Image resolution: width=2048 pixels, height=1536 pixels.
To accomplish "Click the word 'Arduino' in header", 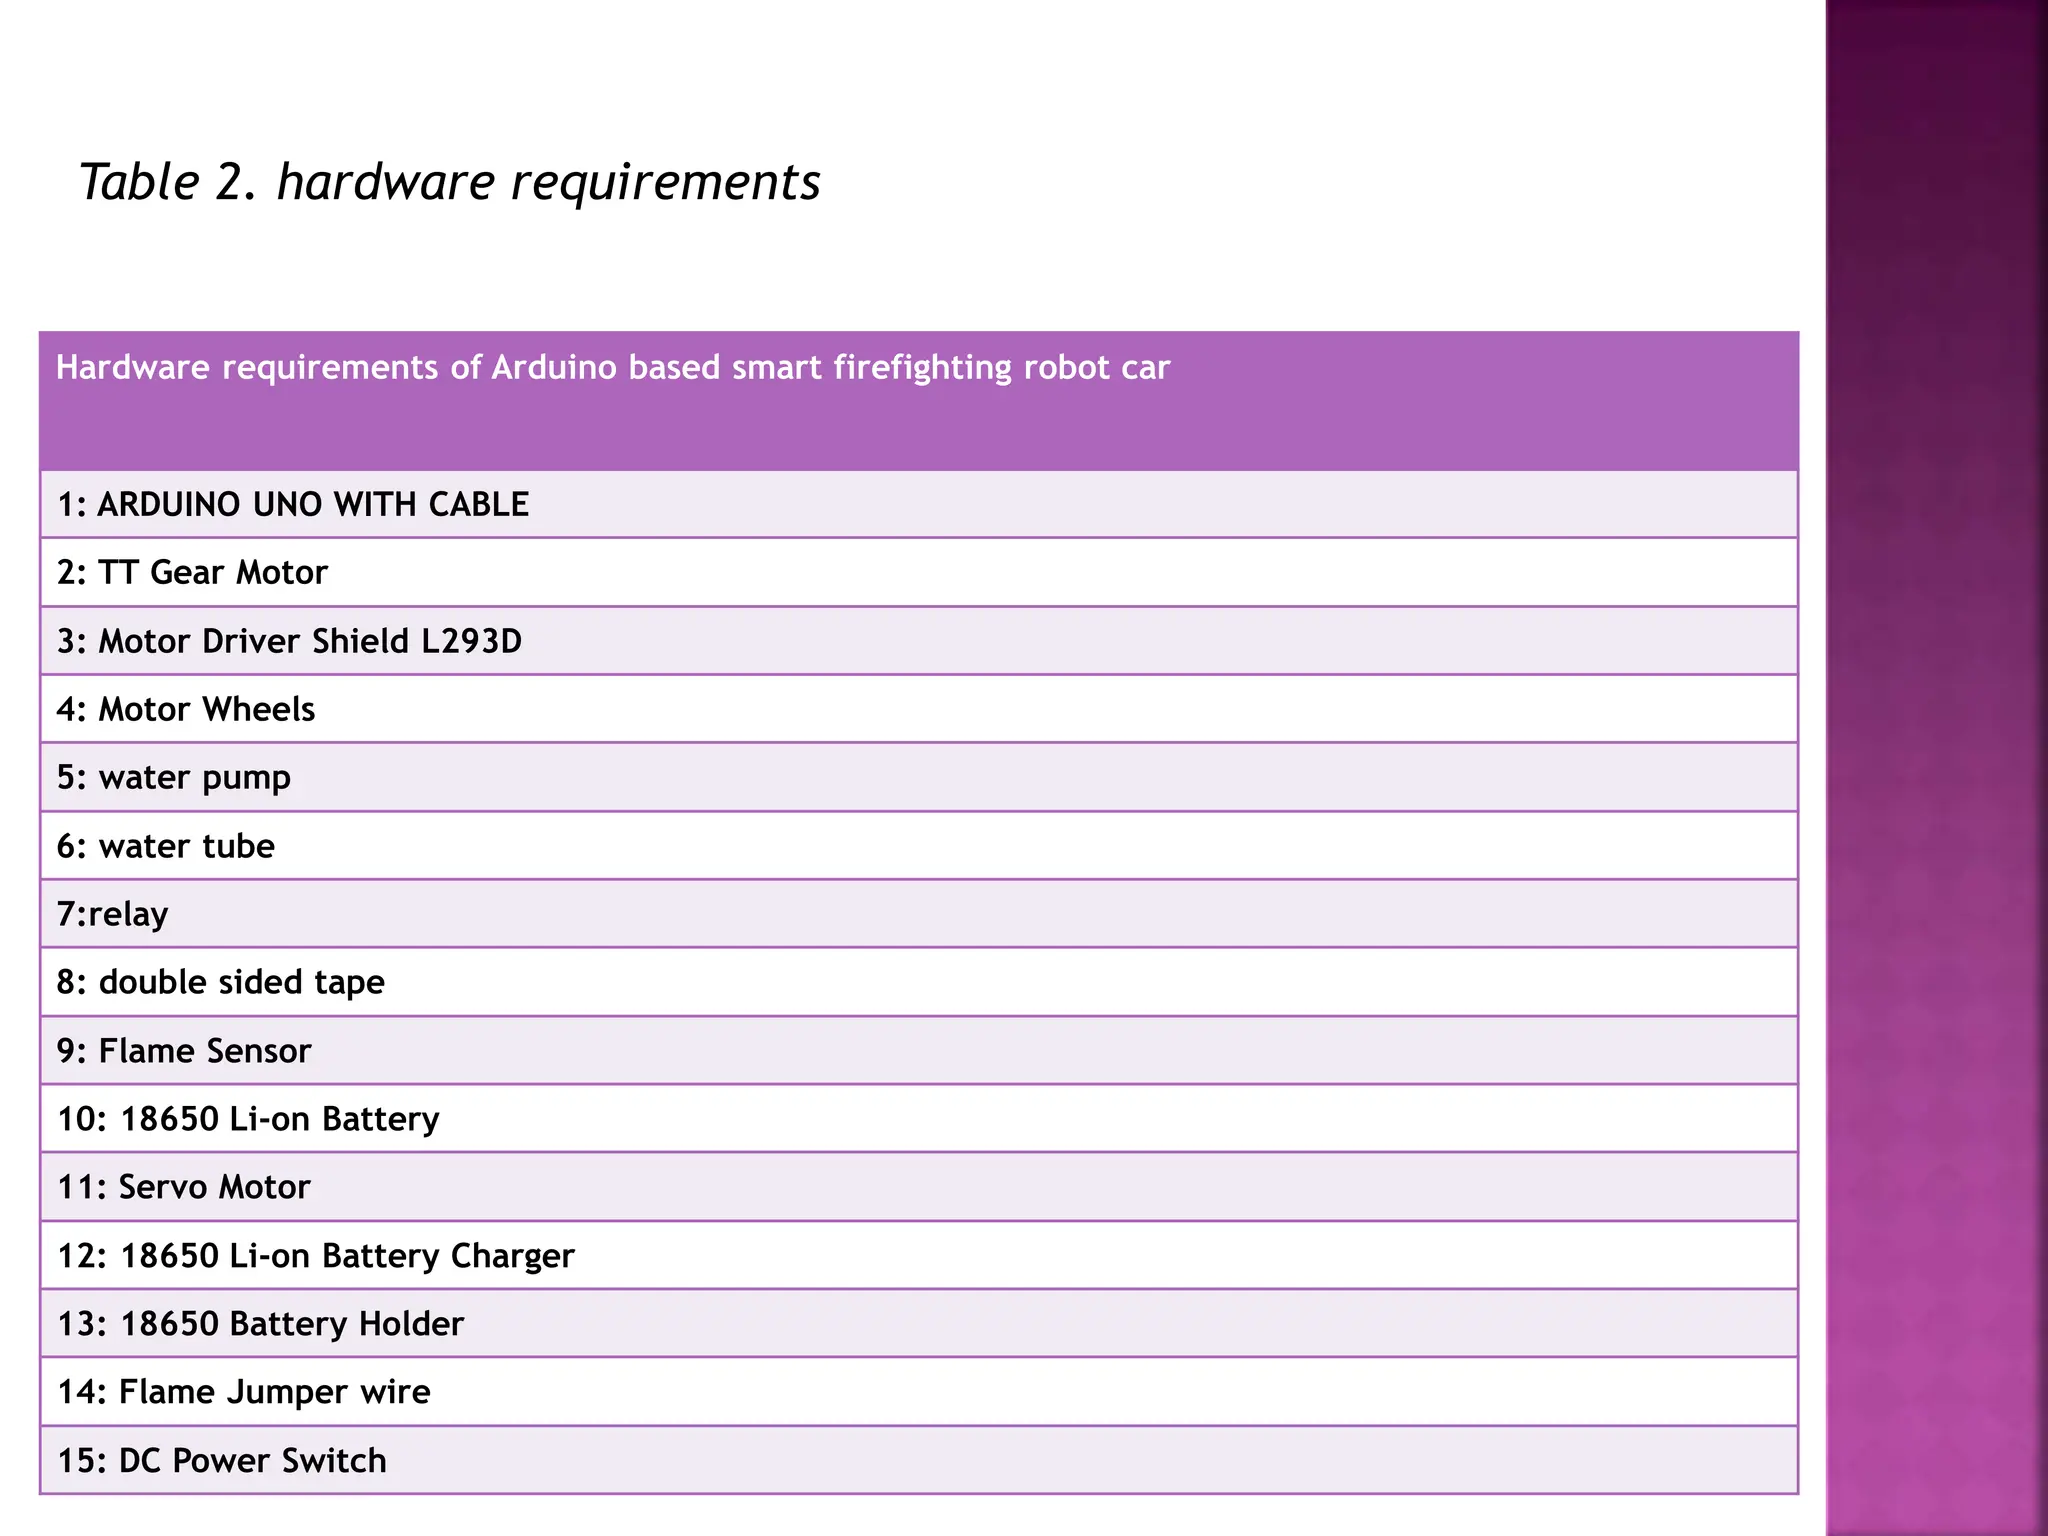I will [x=554, y=368].
